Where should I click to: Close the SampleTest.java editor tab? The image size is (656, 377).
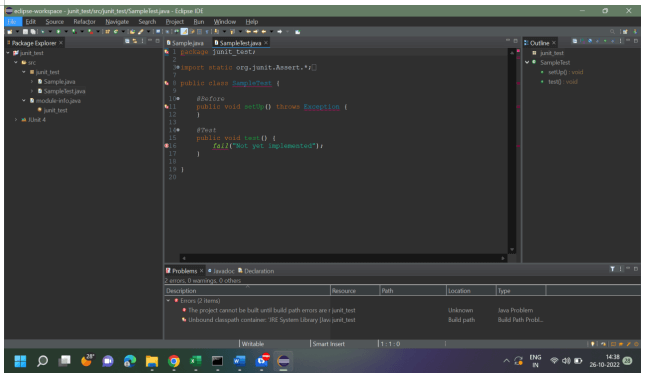point(266,43)
